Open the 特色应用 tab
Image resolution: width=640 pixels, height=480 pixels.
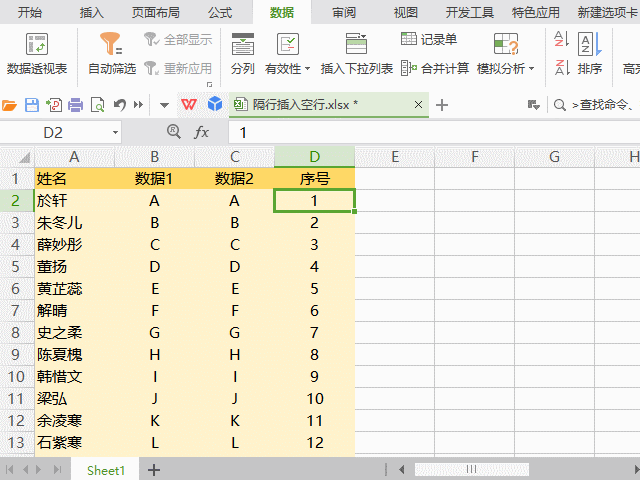click(536, 12)
